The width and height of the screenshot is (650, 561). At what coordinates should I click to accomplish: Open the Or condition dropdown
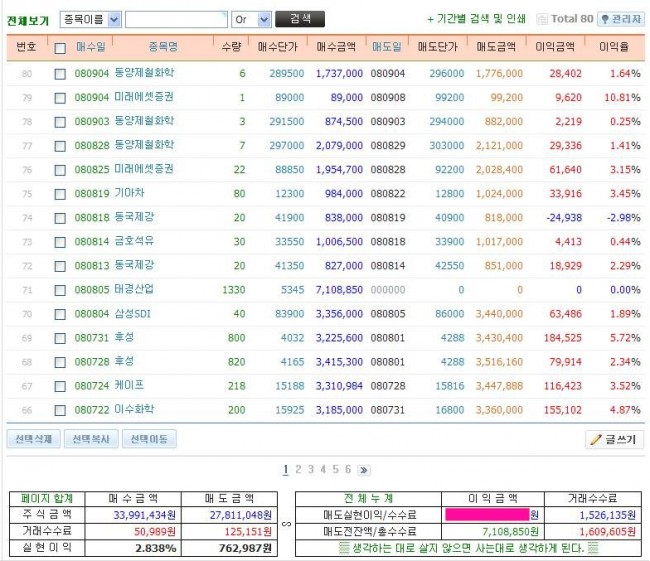[x=251, y=19]
